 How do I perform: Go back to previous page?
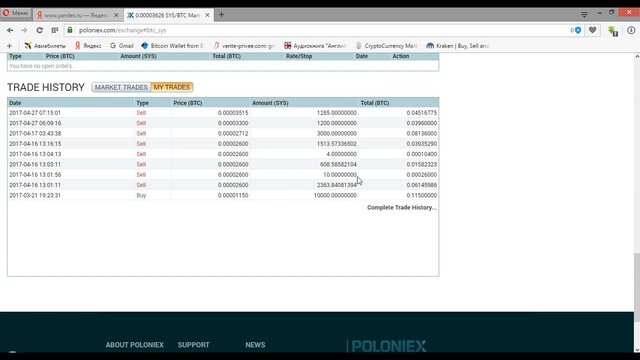(x=10, y=30)
